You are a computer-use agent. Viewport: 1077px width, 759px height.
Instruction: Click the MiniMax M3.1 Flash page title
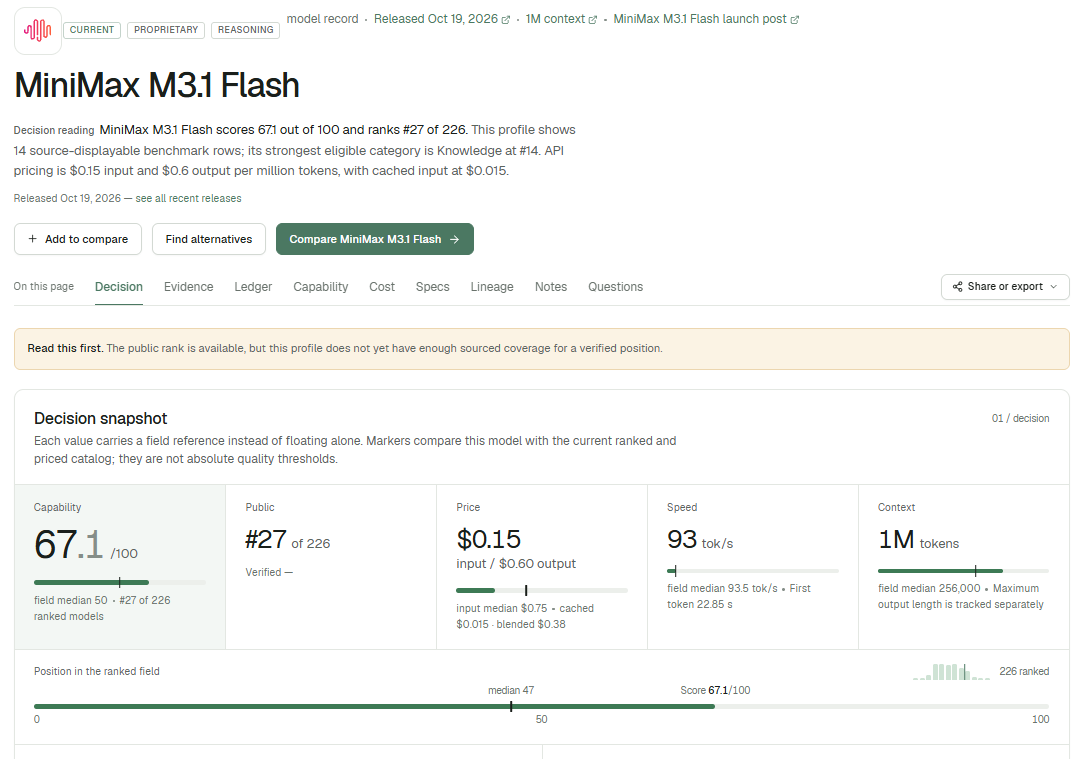157,85
